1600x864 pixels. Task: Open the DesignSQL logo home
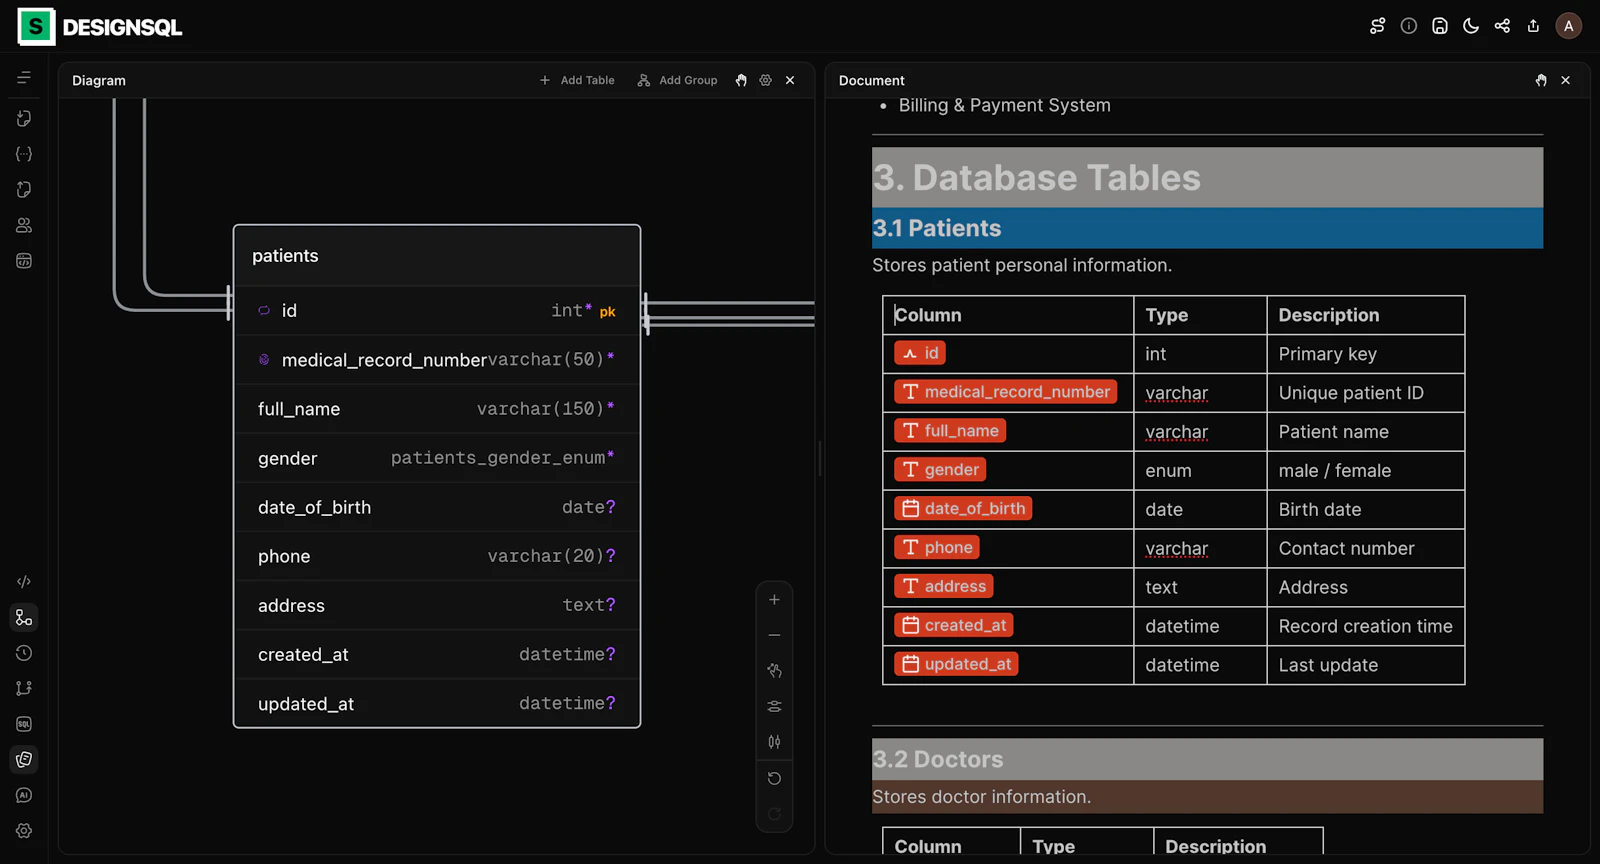point(100,27)
